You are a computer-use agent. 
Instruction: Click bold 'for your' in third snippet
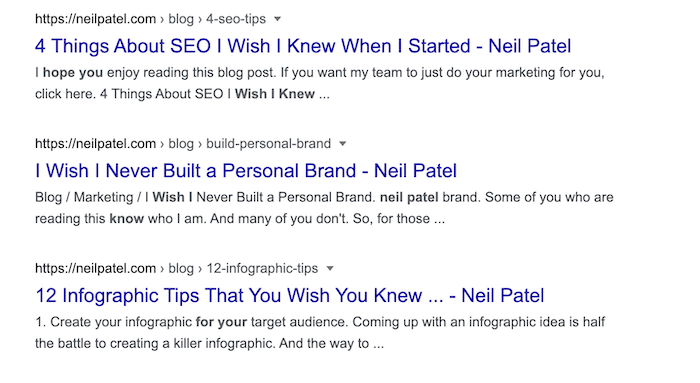[x=221, y=322]
